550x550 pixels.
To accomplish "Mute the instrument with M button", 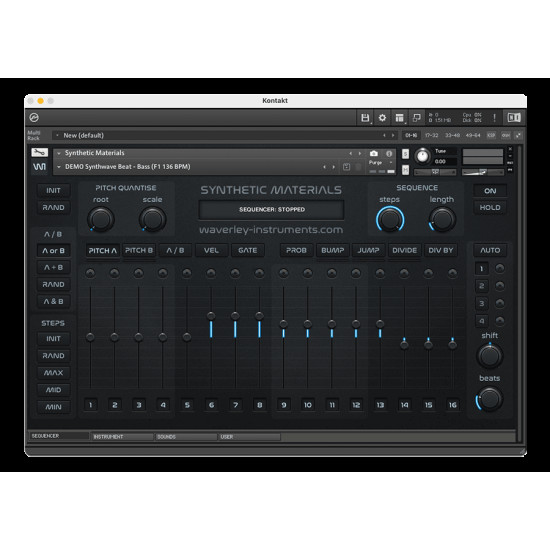I will tap(405, 170).
